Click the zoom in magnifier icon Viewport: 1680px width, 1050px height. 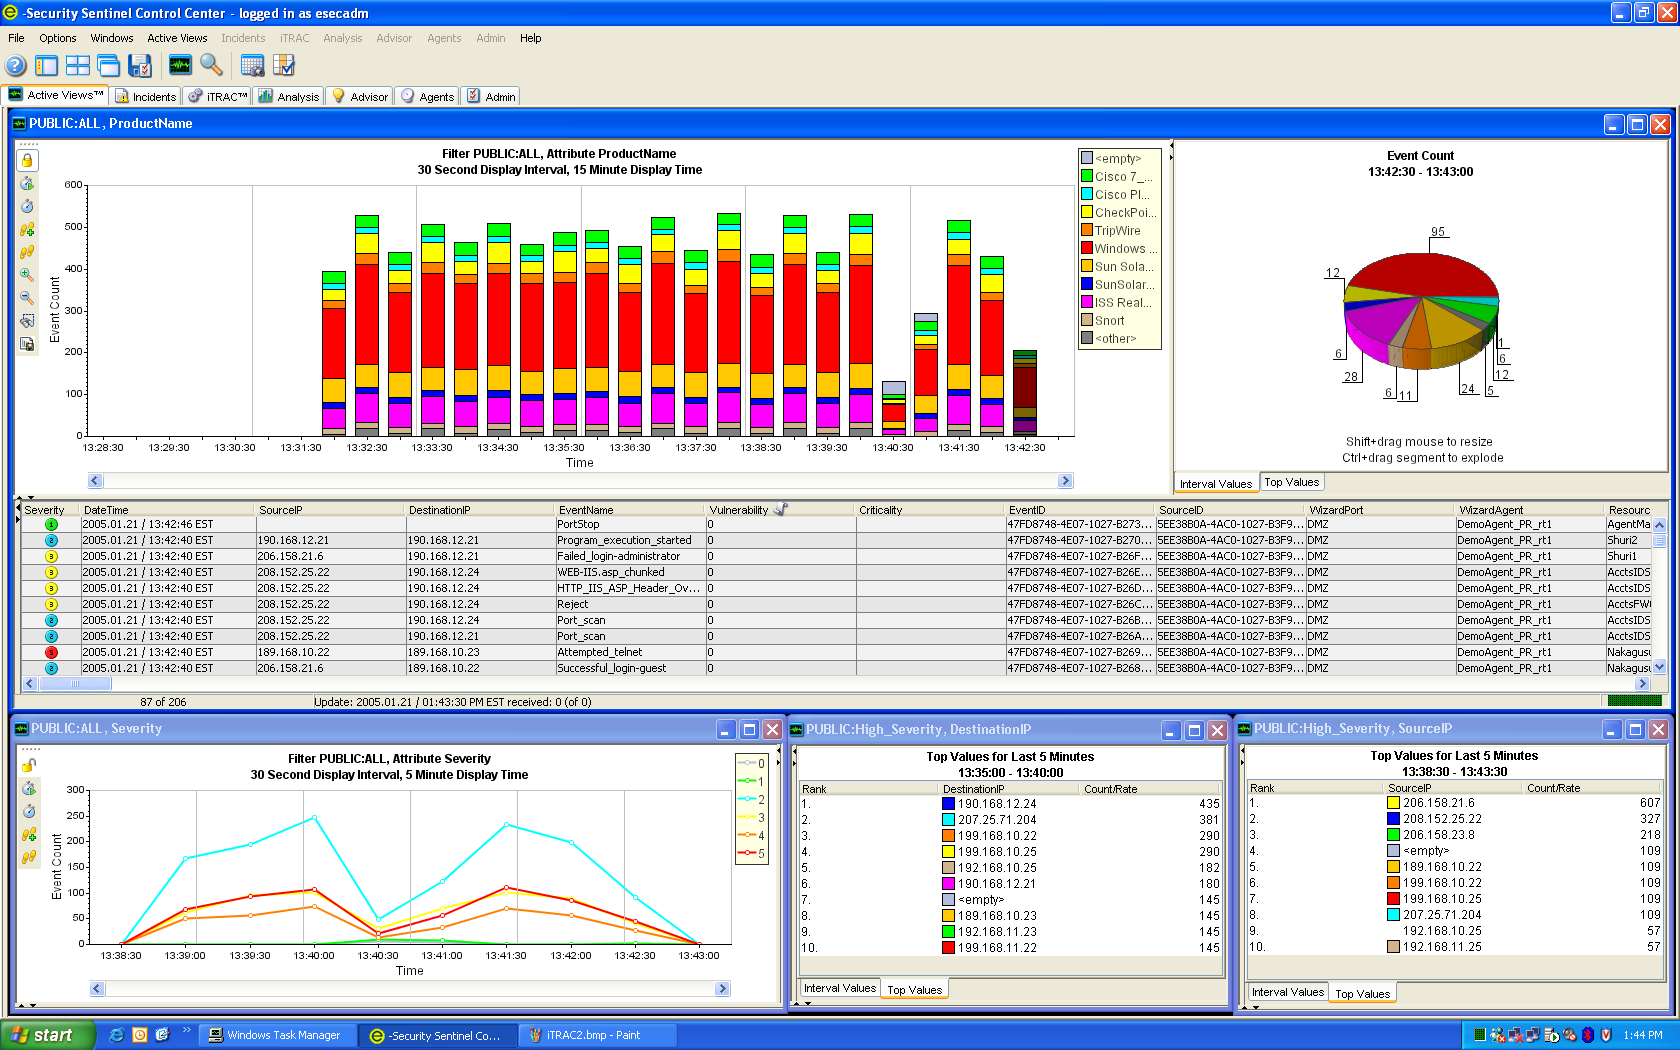point(27,275)
